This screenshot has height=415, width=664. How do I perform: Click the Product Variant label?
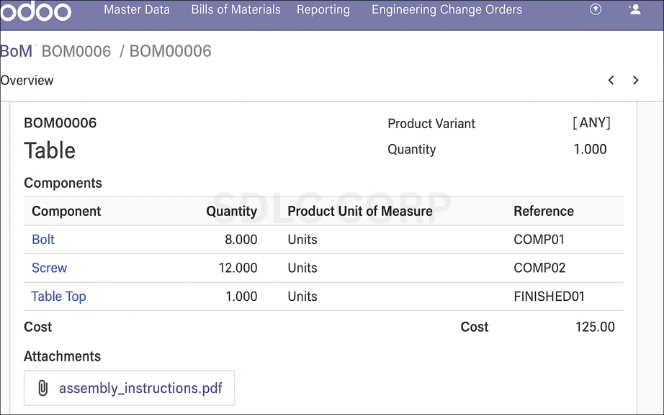click(431, 123)
